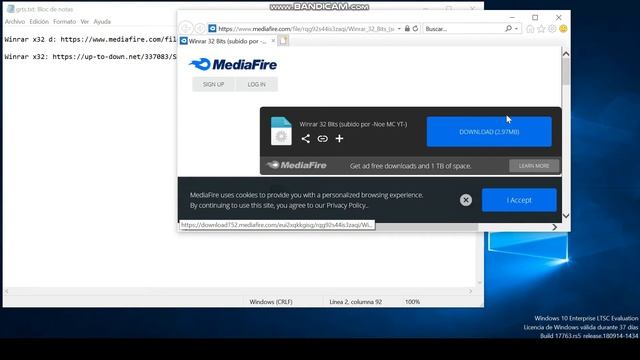
Task: Click the share icon under file name
Action: [x=305, y=138]
